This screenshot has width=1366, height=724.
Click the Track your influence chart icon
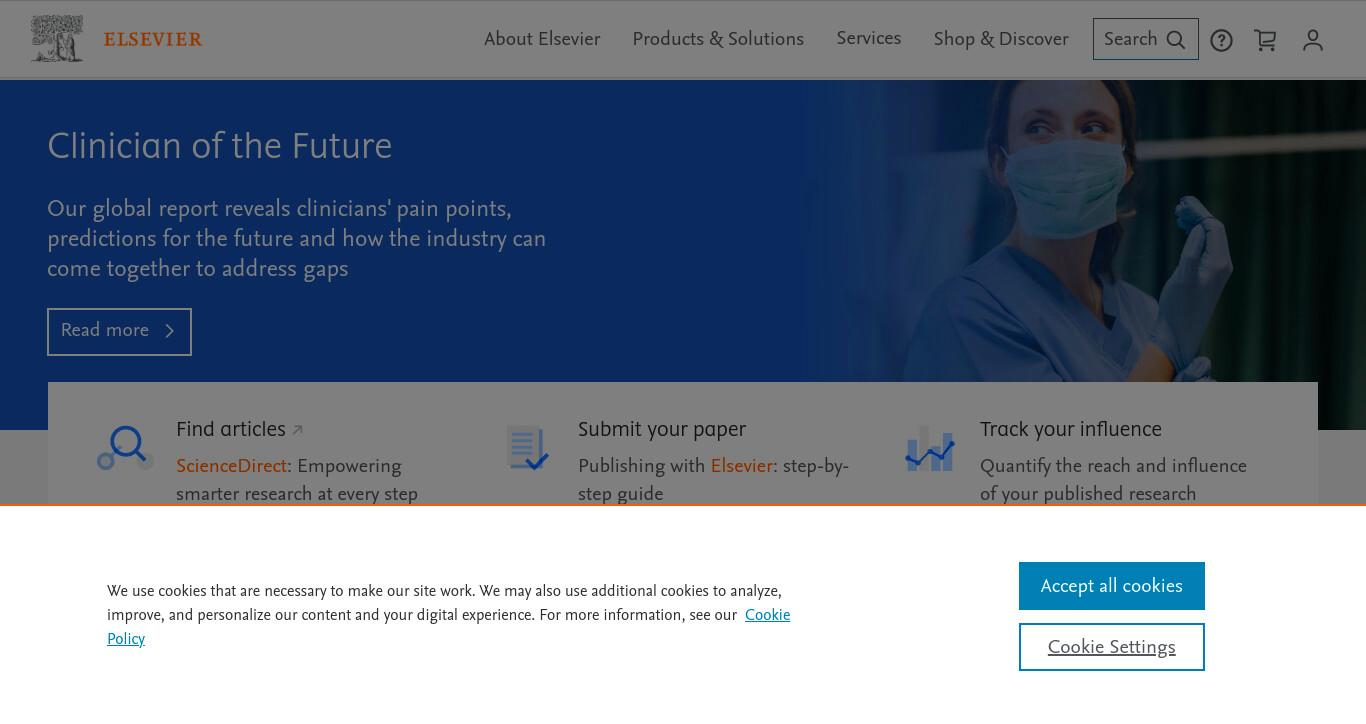[930, 448]
